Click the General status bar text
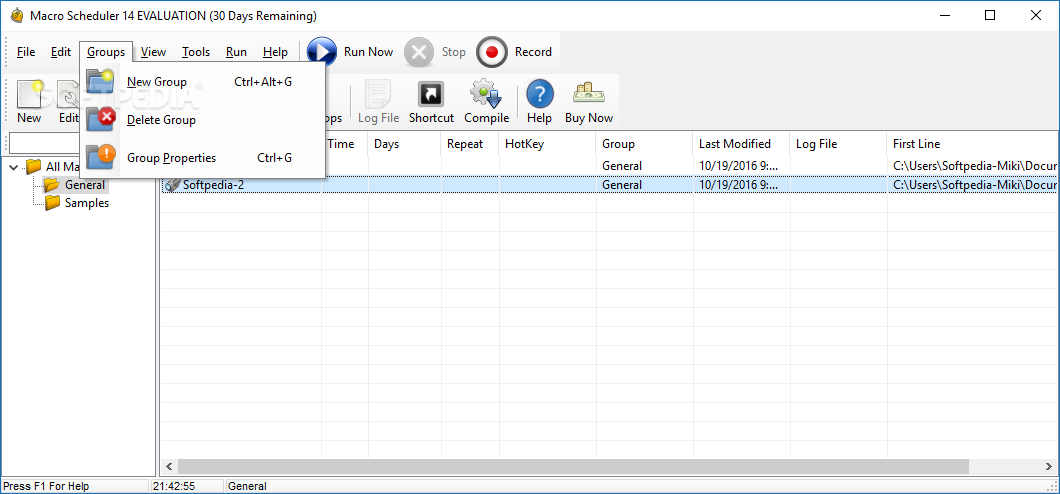This screenshot has width=1060, height=494. click(247, 486)
